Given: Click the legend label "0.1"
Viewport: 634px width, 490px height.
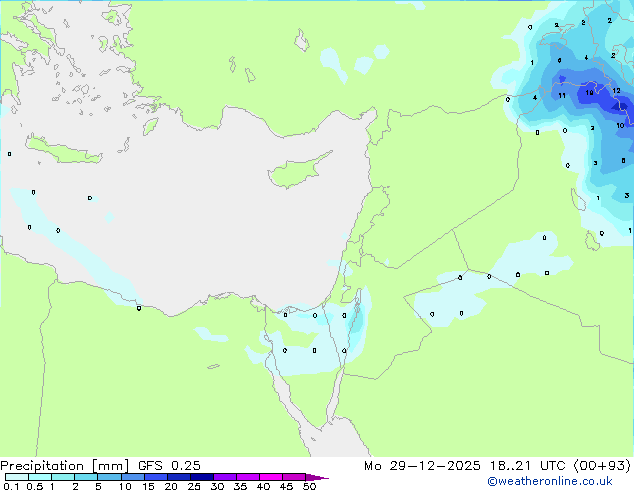Looking at the screenshot, I should tap(11, 486).
